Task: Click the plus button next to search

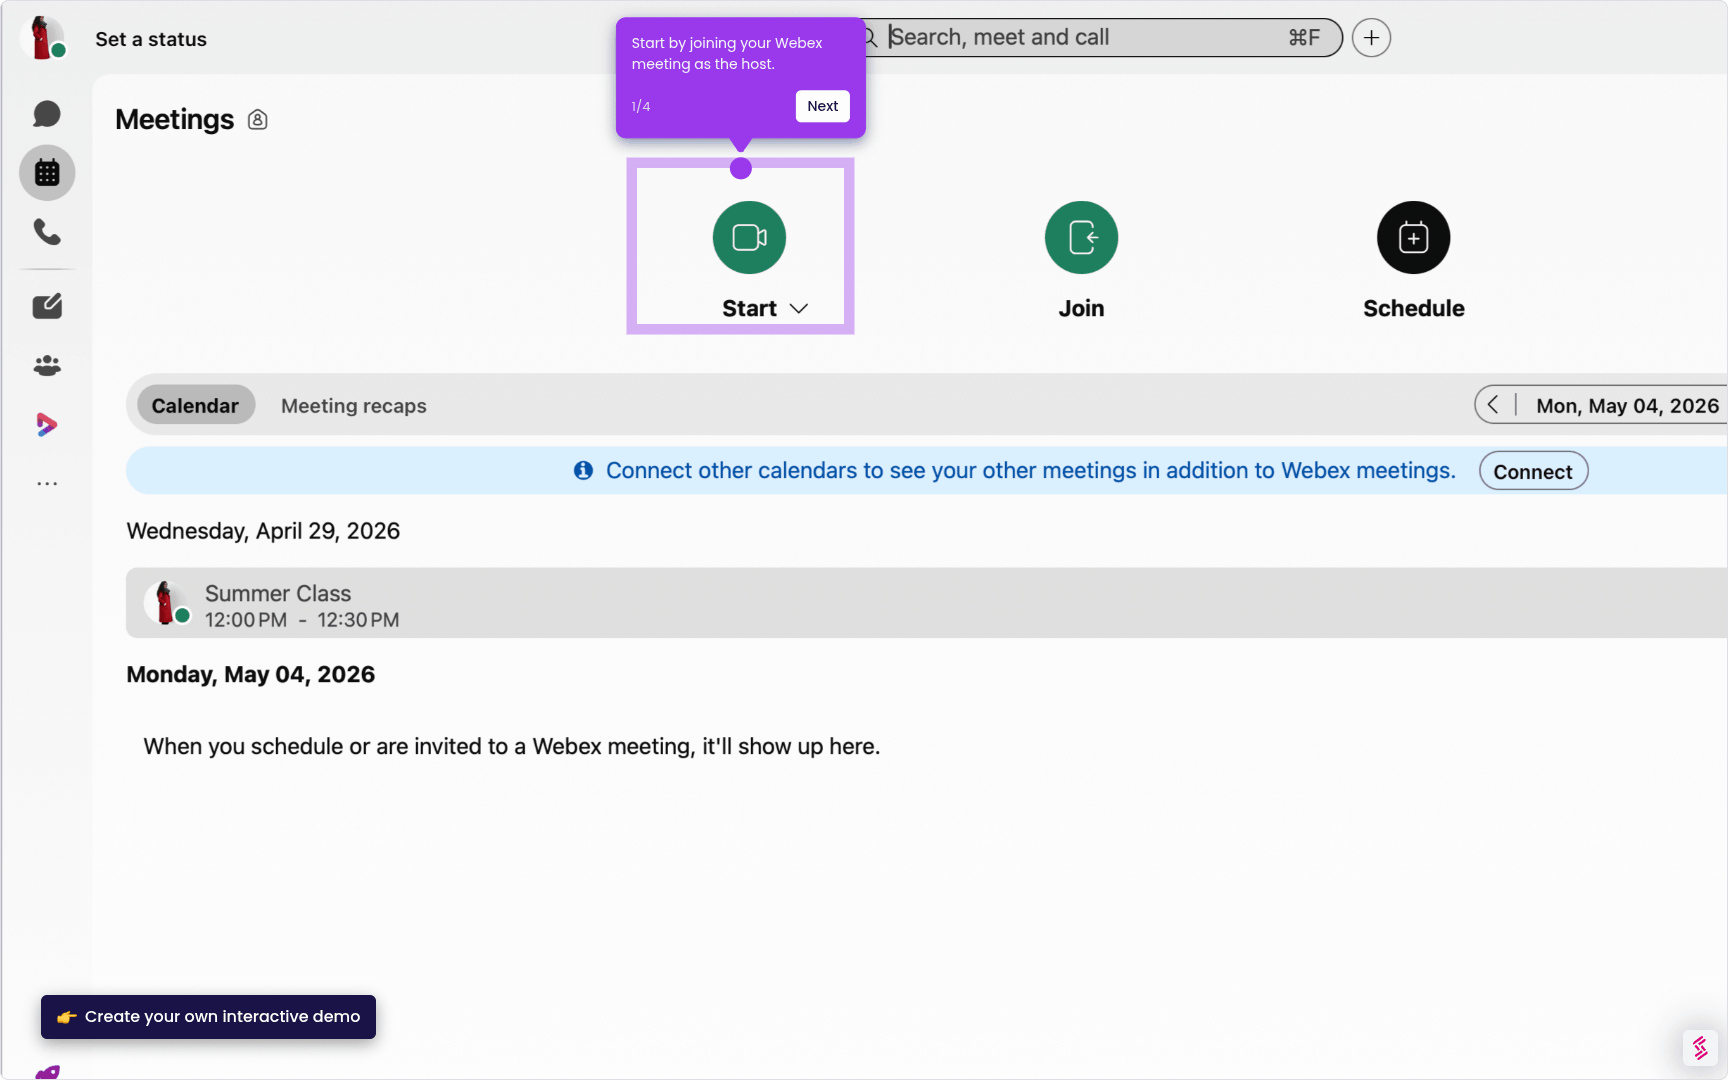Action: click(1371, 38)
